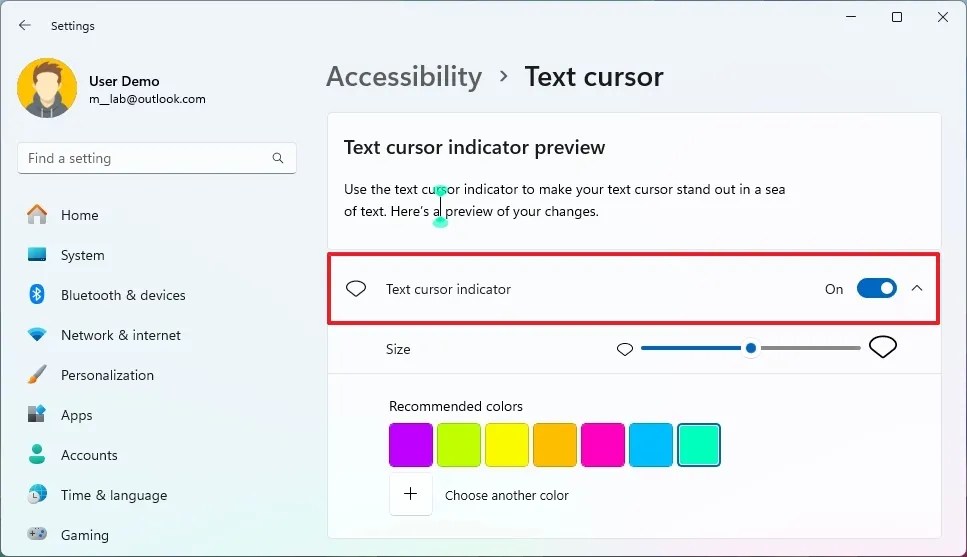967x557 pixels.
Task: Click the Text cursor indicator preview heading
Action: (x=474, y=147)
